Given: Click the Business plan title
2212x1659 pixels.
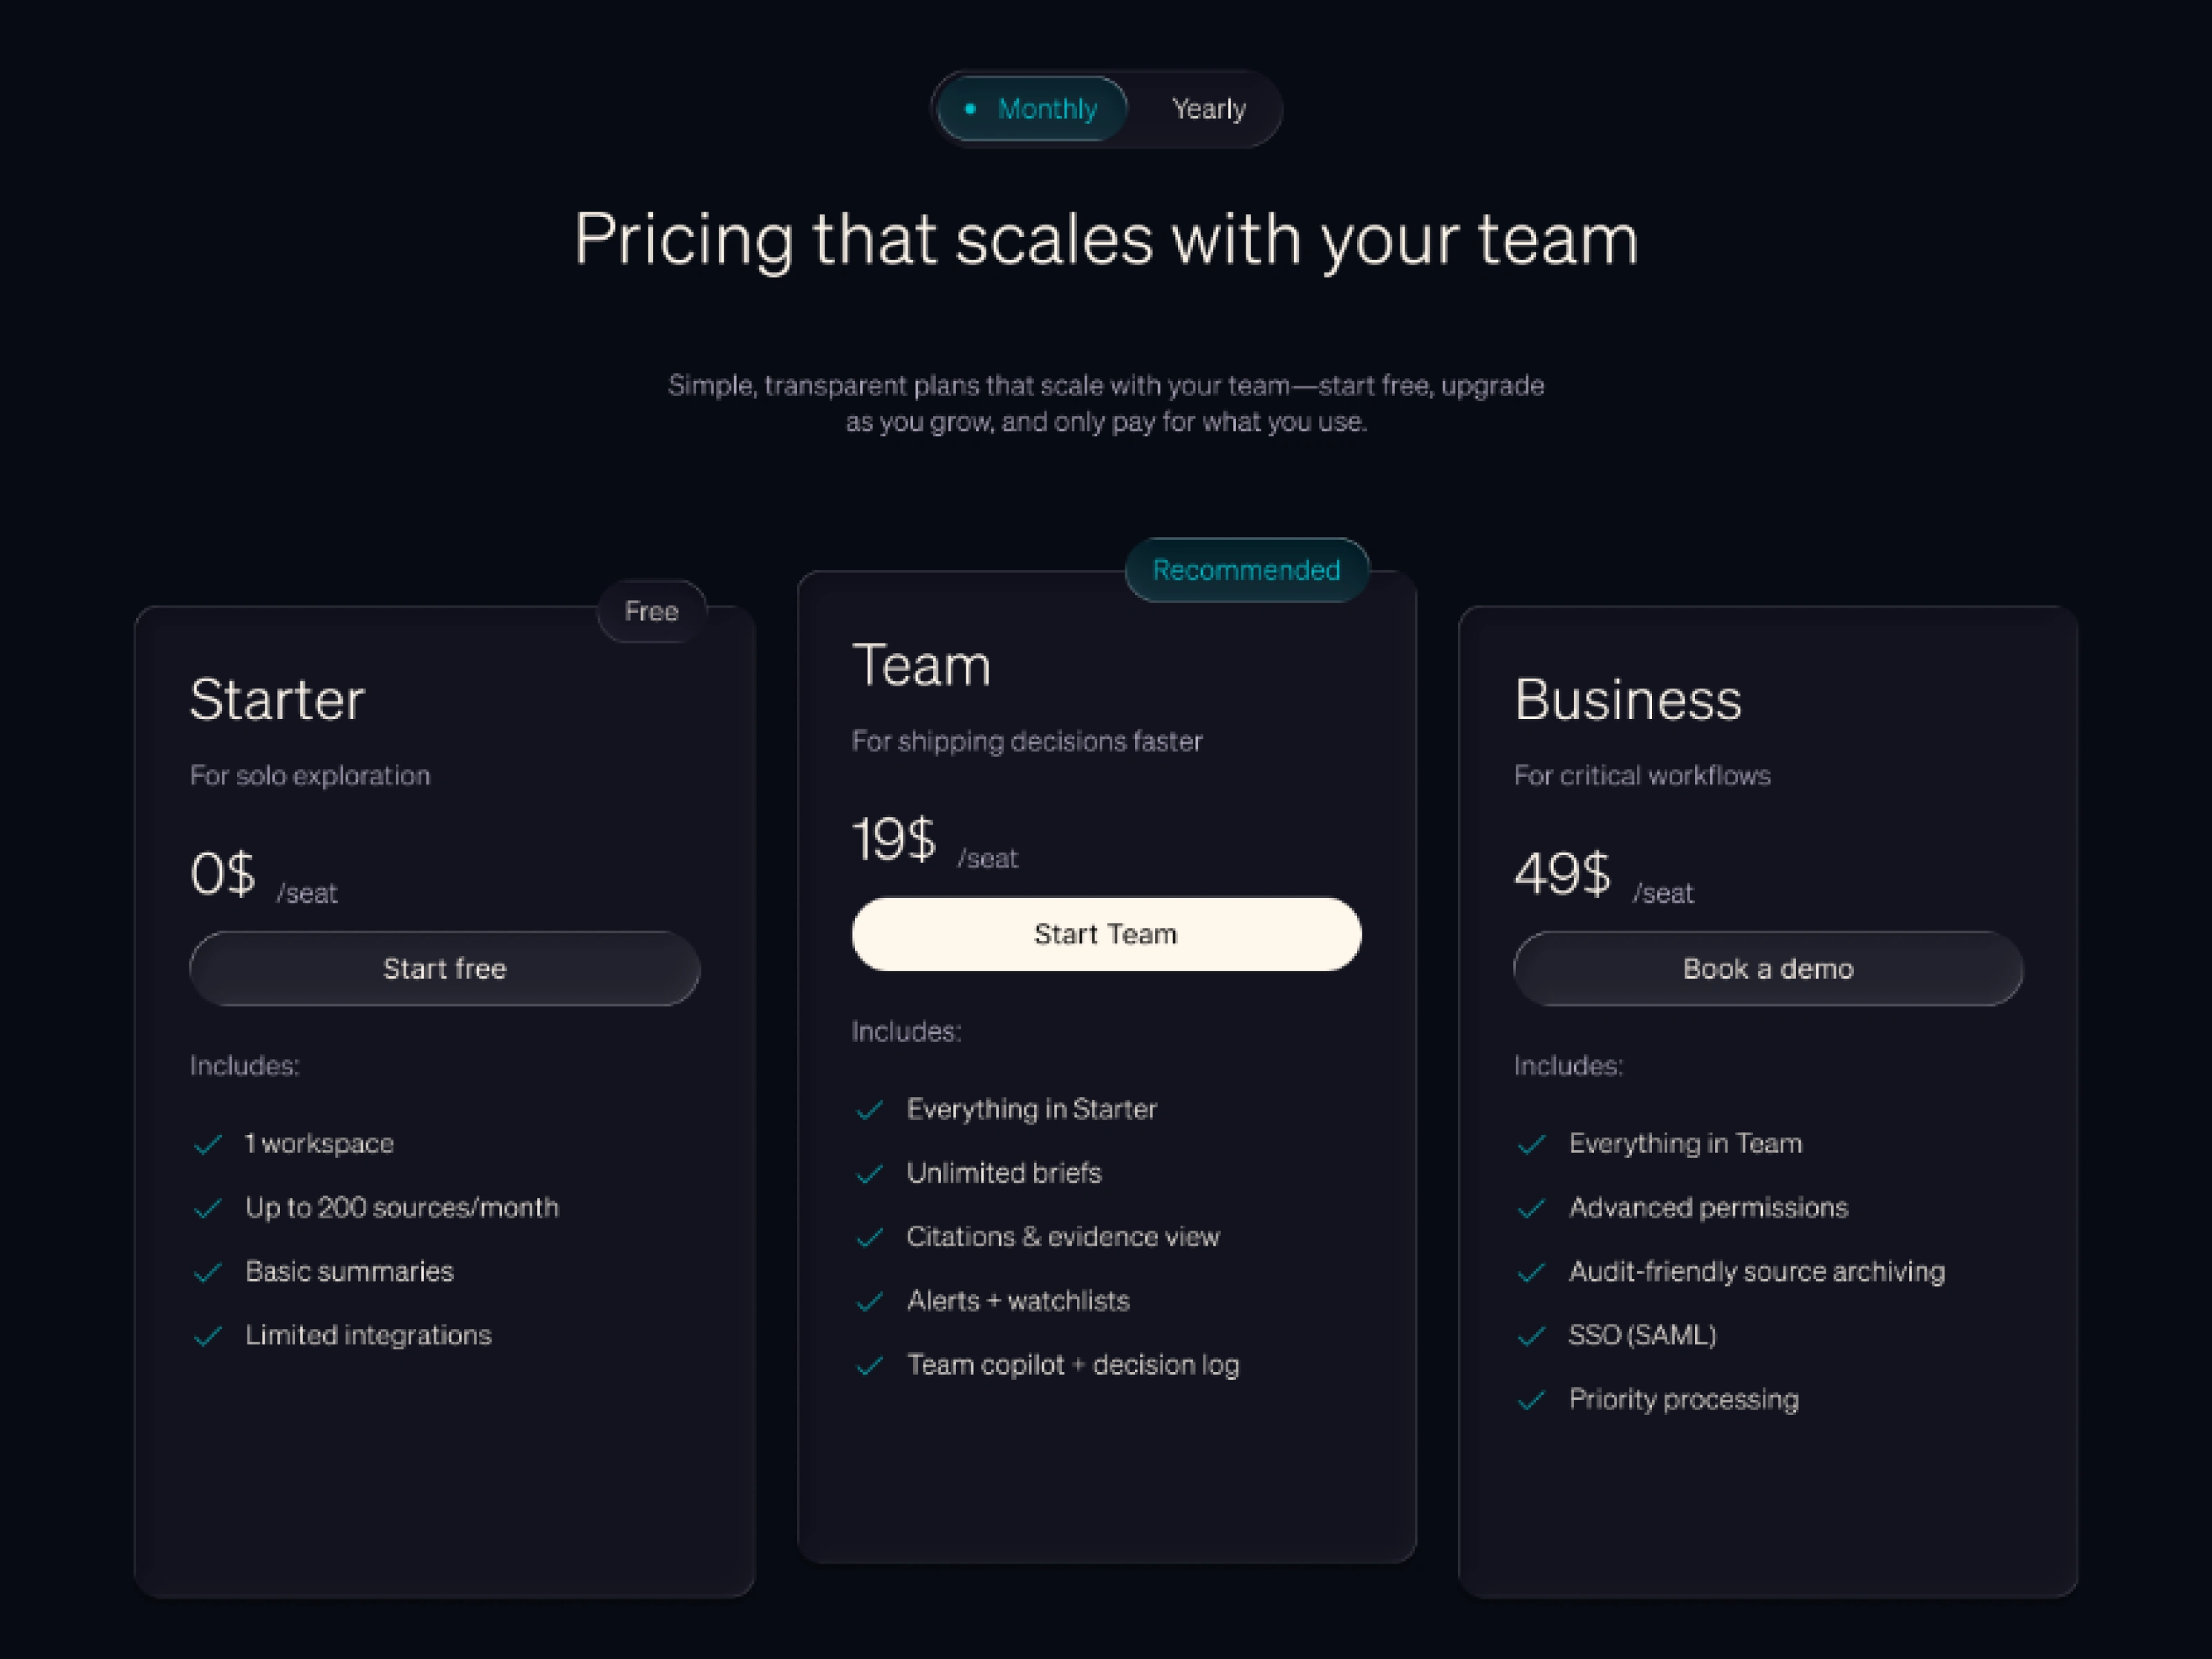Looking at the screenshot, I should [1627, 699].
